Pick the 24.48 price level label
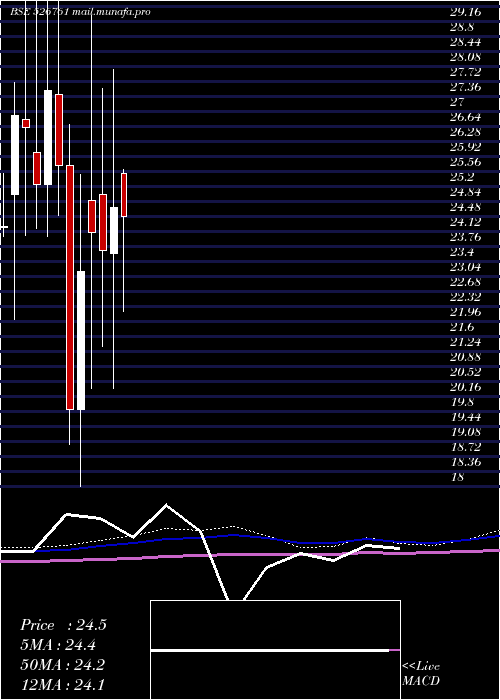500x700 pixels. (465, 207)
